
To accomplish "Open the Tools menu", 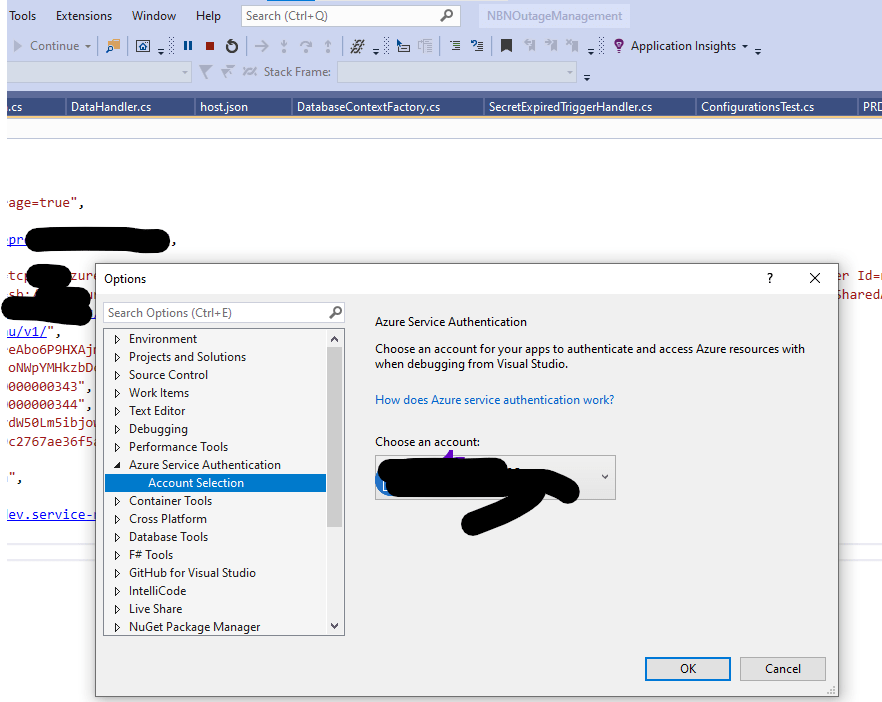I will coord(22,16).
